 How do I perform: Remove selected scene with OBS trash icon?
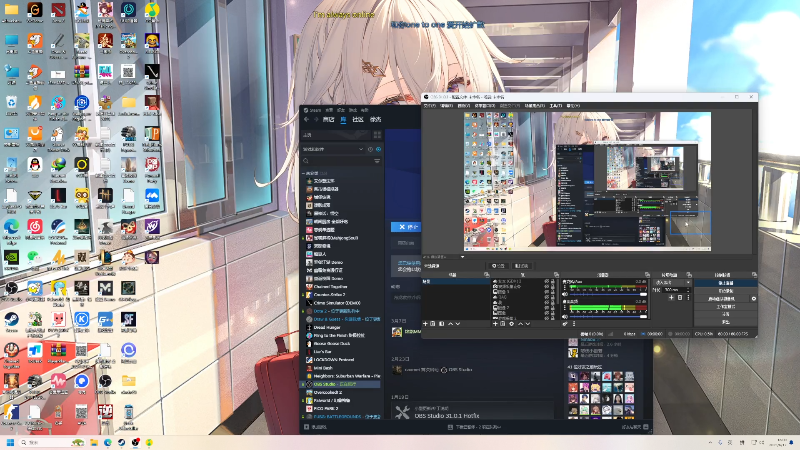(x=433, y=323)
